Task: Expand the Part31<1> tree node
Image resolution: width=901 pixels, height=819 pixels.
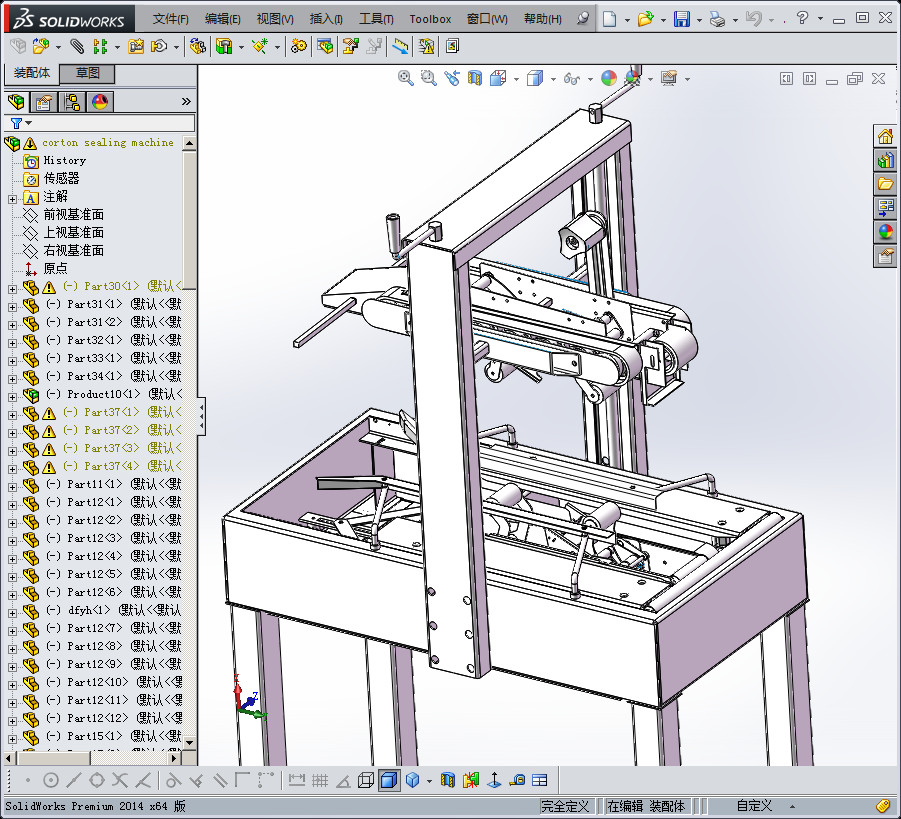Action: pyautogui.click(x=12, y=305)
